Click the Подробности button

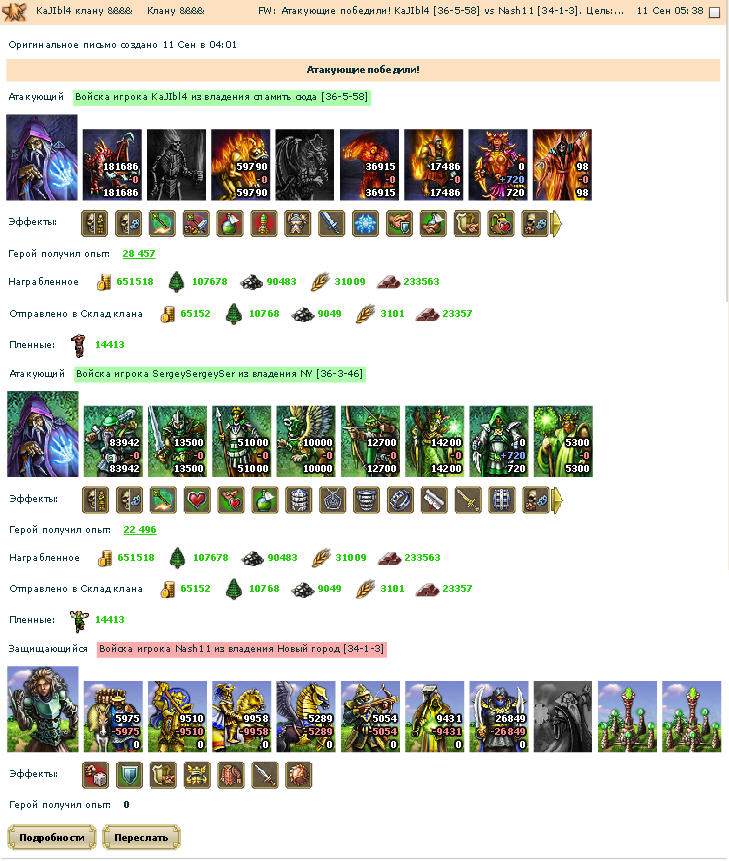click(x=52, y=837)
